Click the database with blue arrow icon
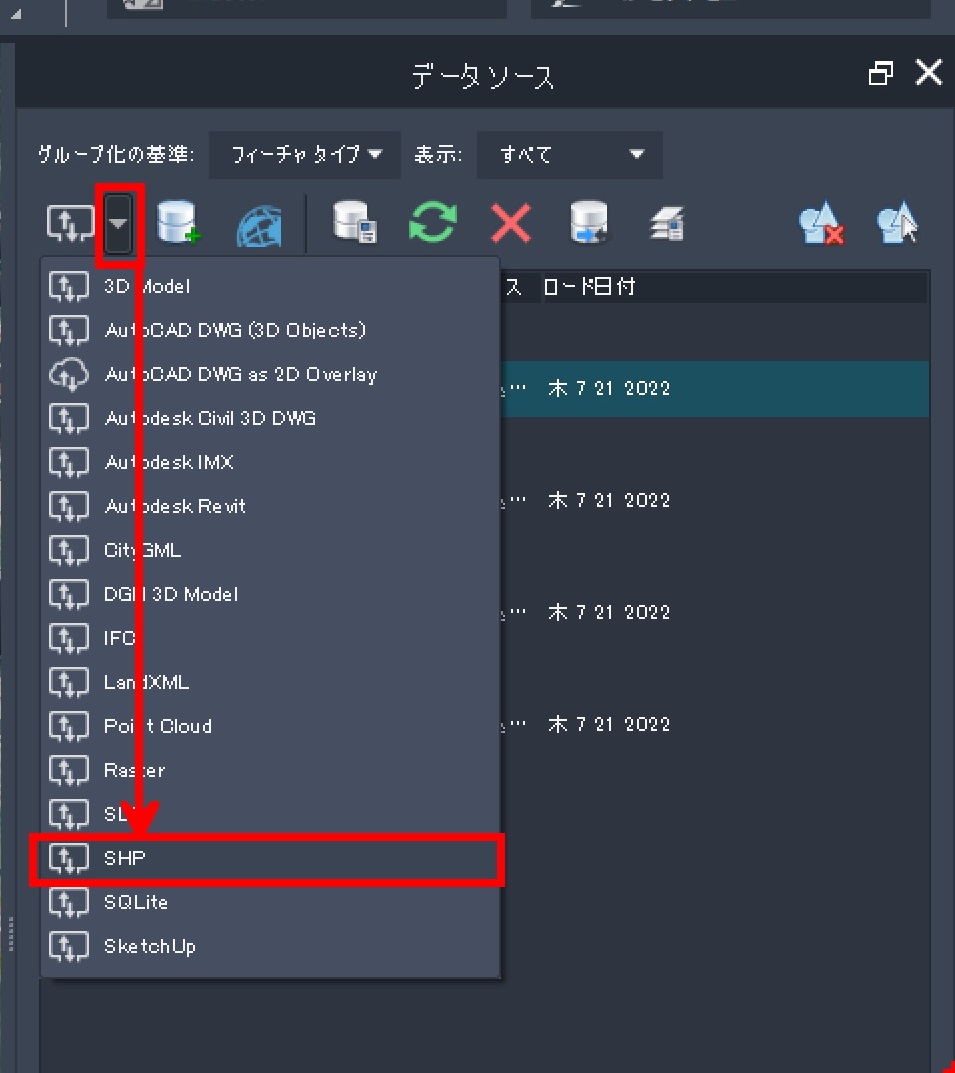 (589, 222)
